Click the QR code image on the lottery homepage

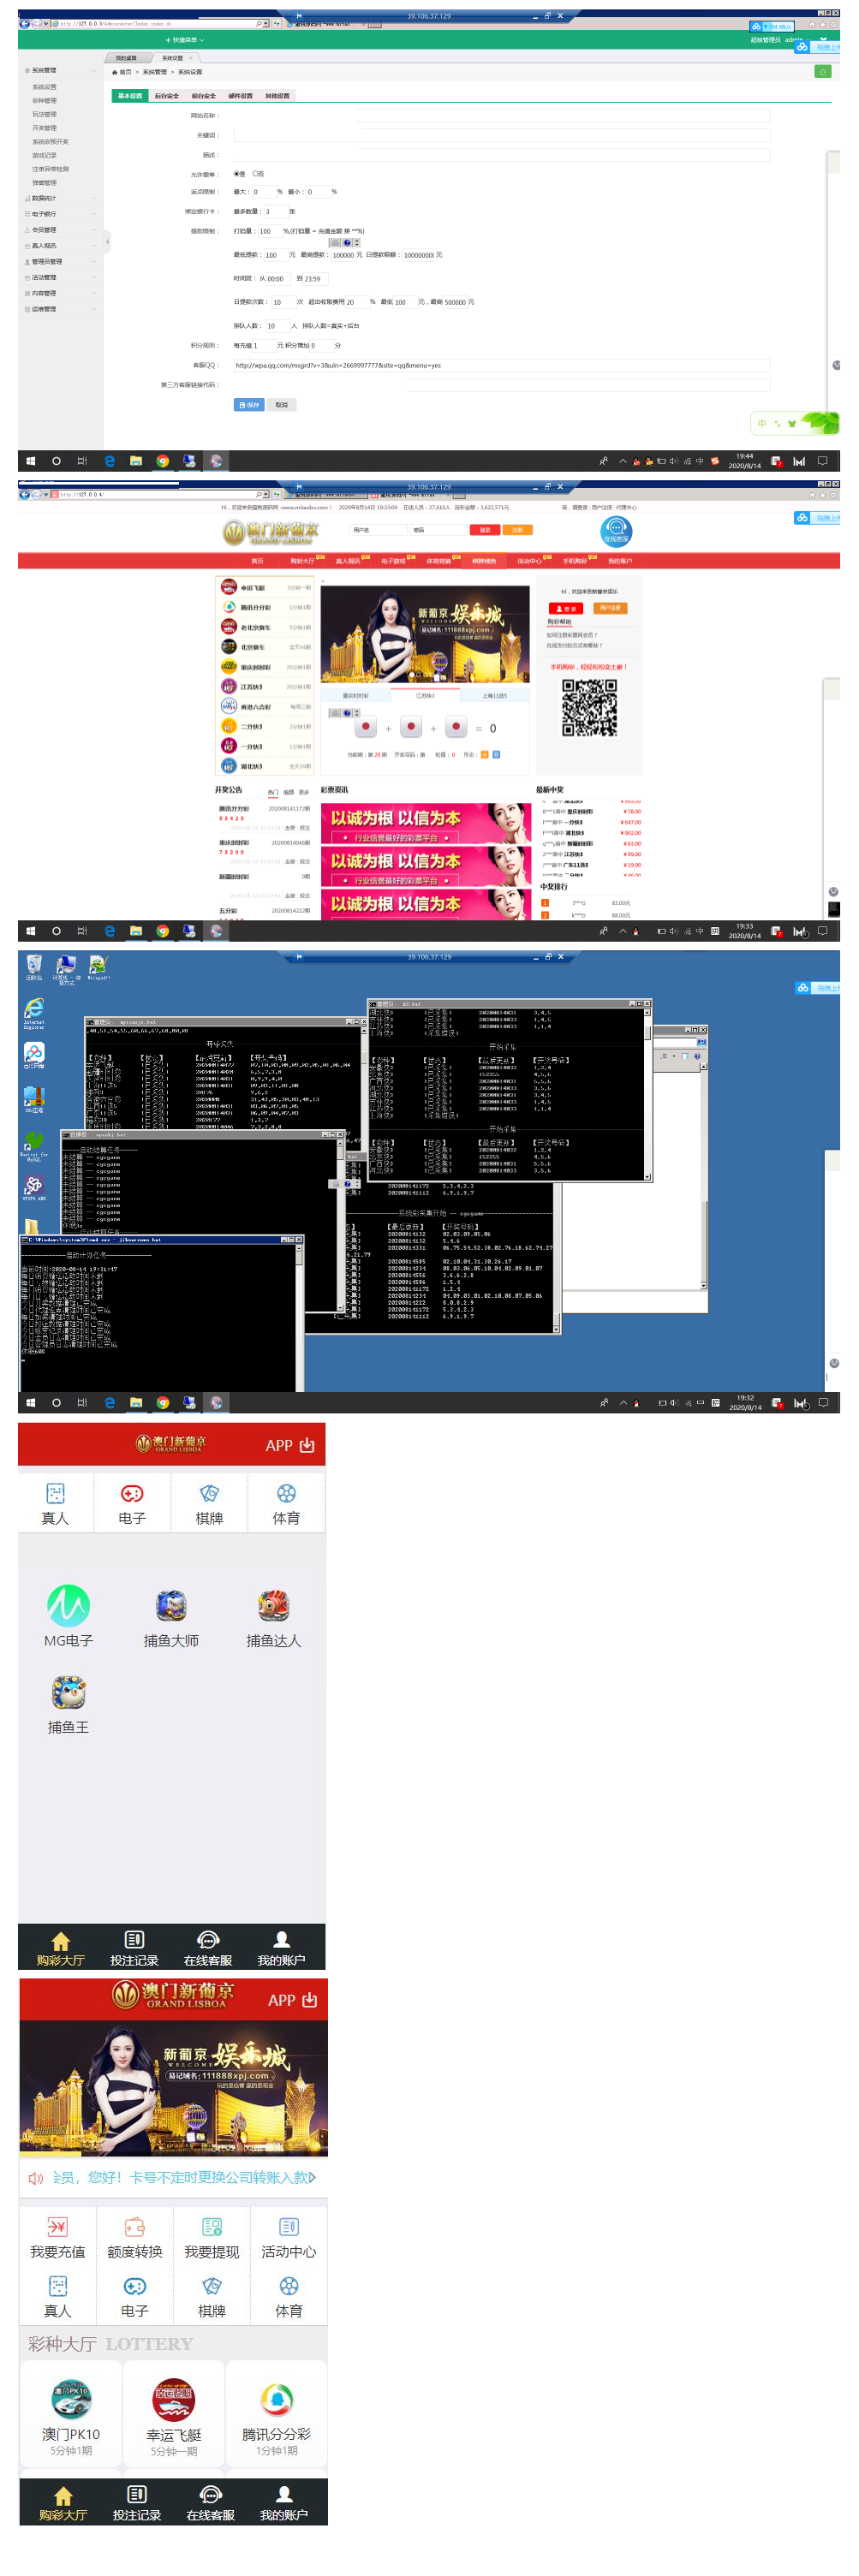589,708
